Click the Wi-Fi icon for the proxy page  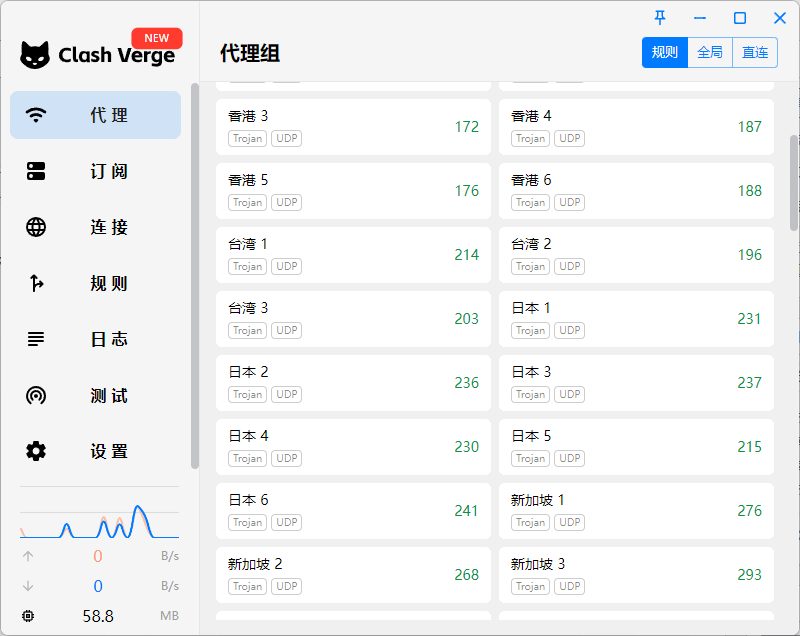coord(36,115)
